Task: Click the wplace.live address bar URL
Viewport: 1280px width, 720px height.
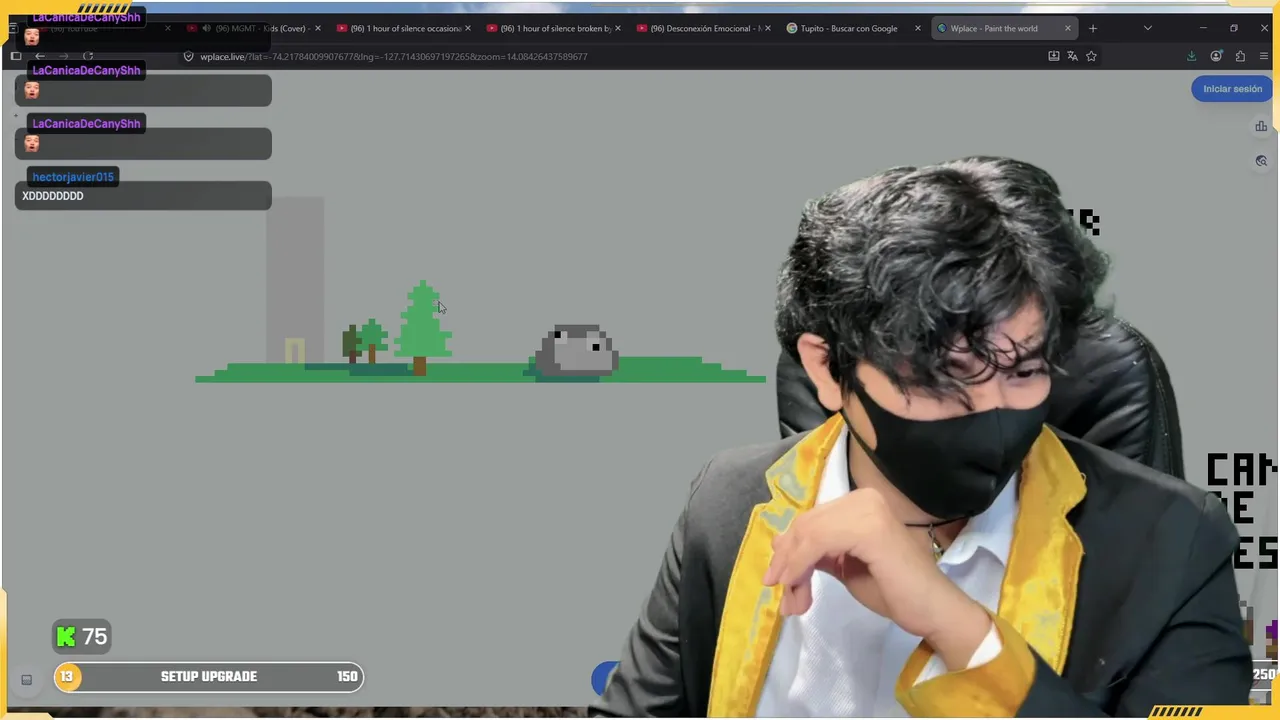Action: [393, 56]
